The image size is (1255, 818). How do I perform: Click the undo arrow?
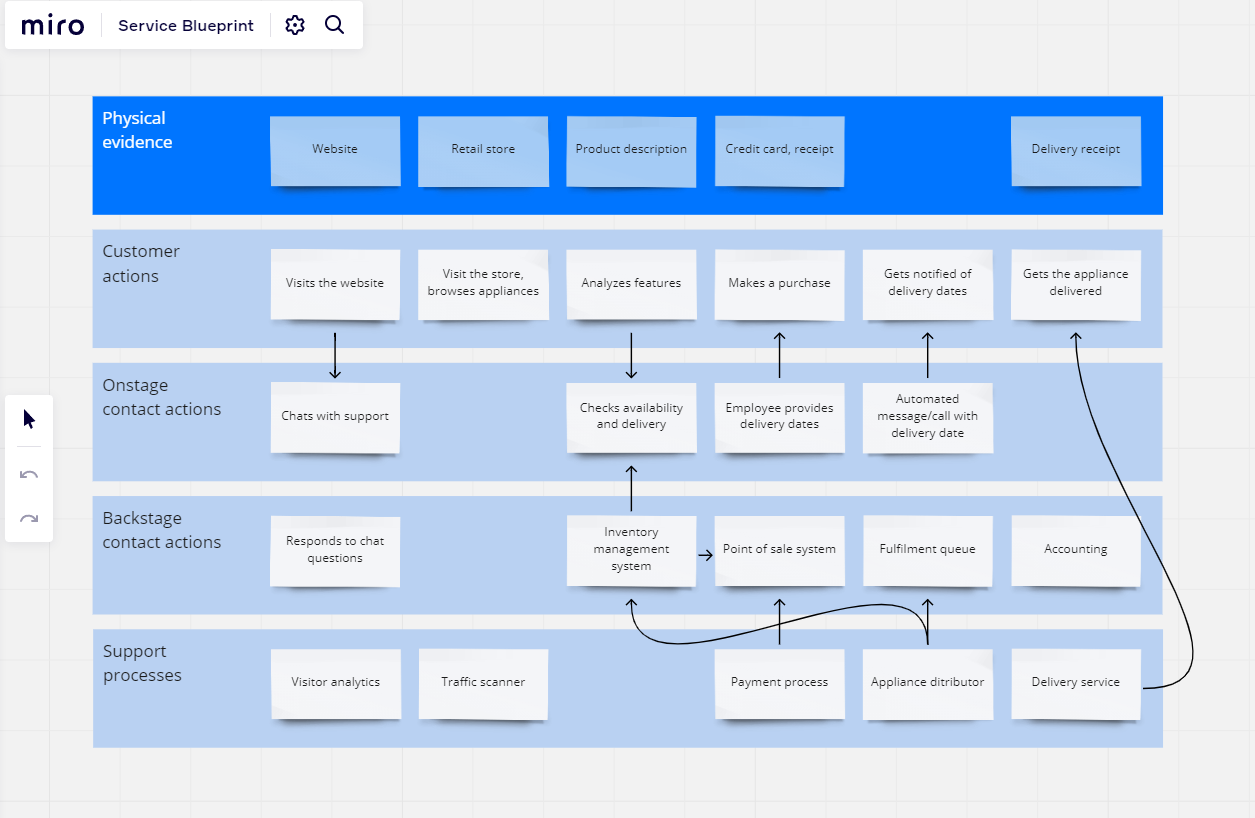29,474
